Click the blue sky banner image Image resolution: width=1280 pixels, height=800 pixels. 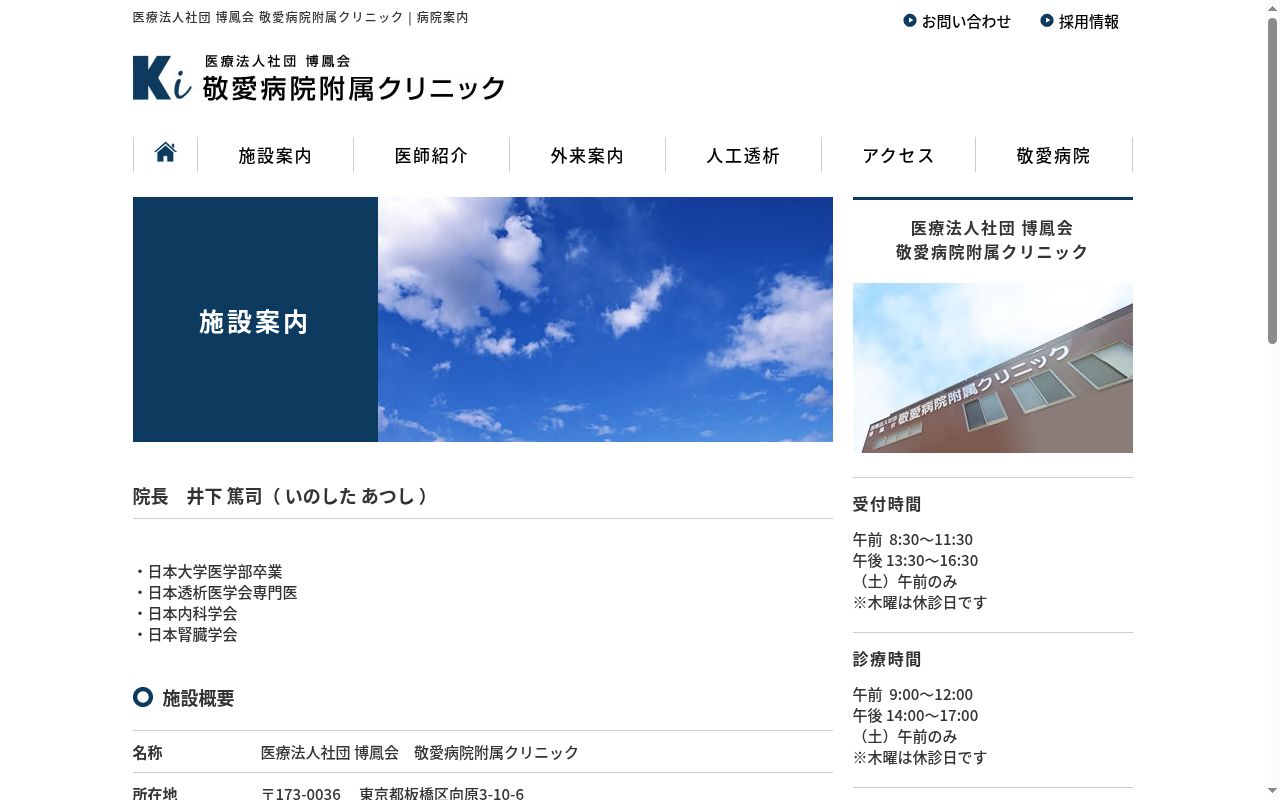605,319
